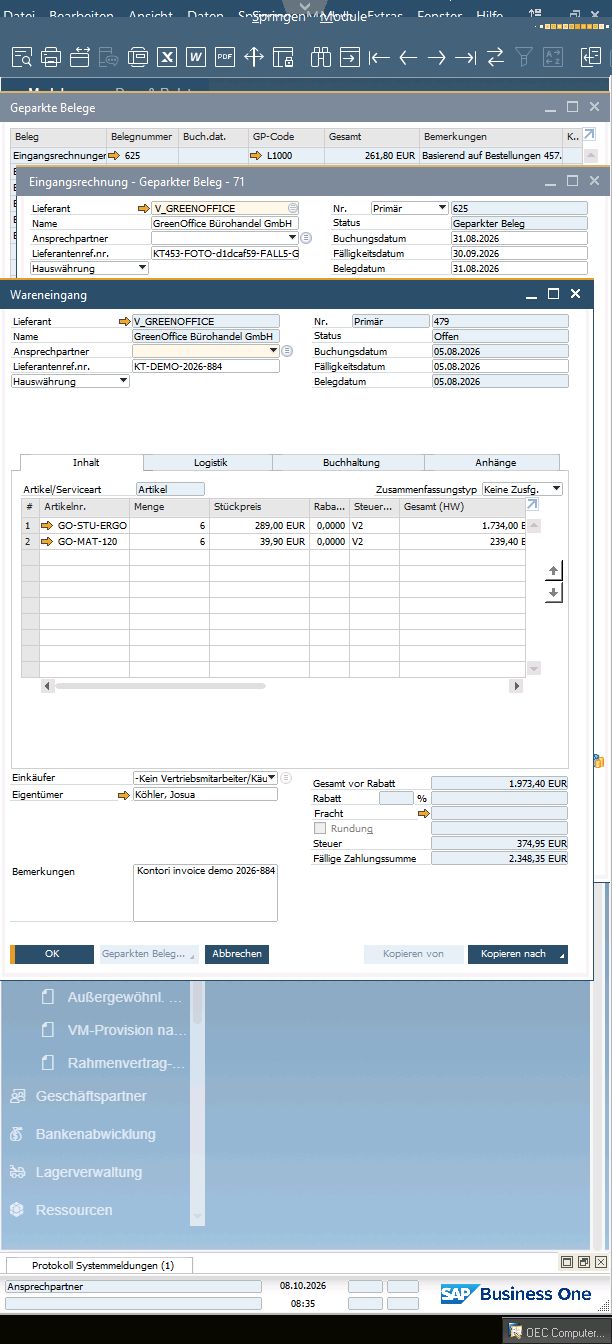Screen dimensions: 612x1344
Task: Open Eigentümer link arrow for Köhler, Josua
Action: point(124,795)
